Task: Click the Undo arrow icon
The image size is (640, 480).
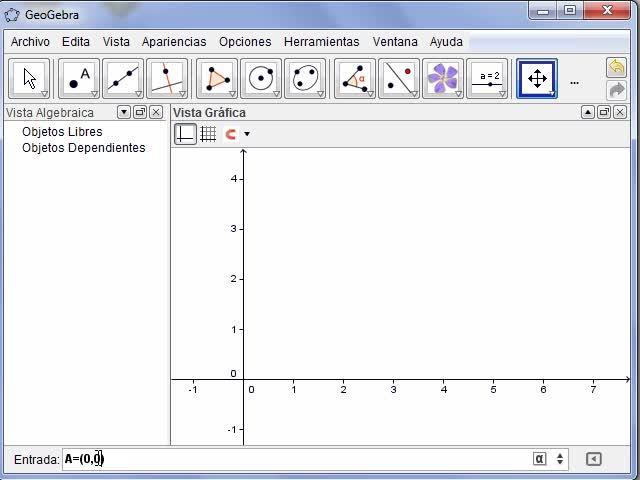Action: click(x=616, y=67)
